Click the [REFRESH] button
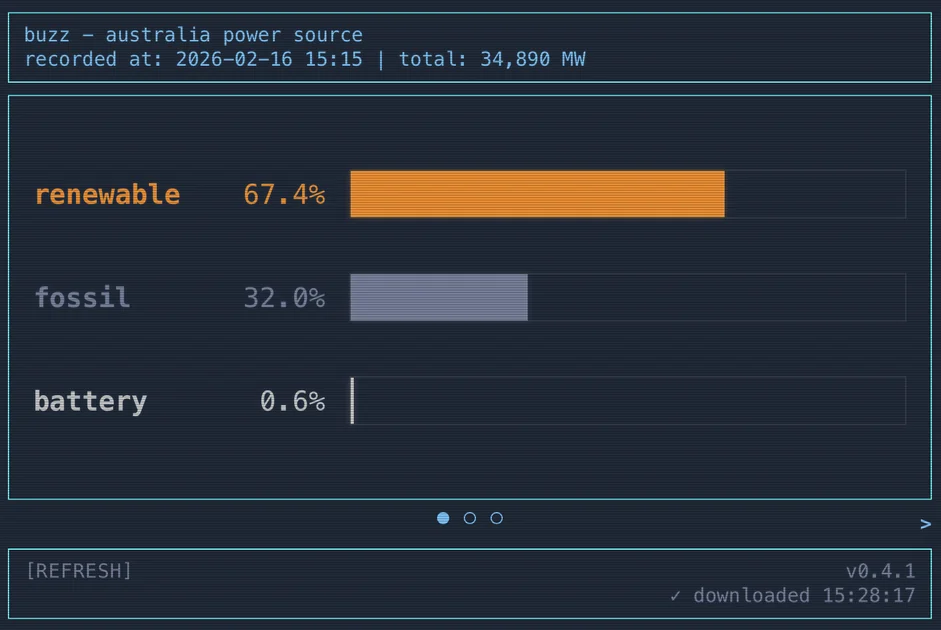The height and width of the screenshot is (630, 941). coord(77,571)
